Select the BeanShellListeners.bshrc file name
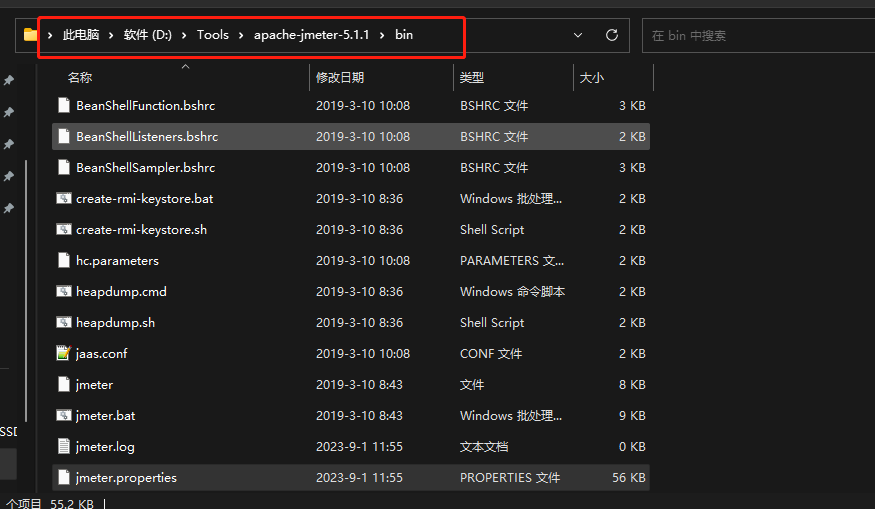The image size is (875, 509). [147, 137]
